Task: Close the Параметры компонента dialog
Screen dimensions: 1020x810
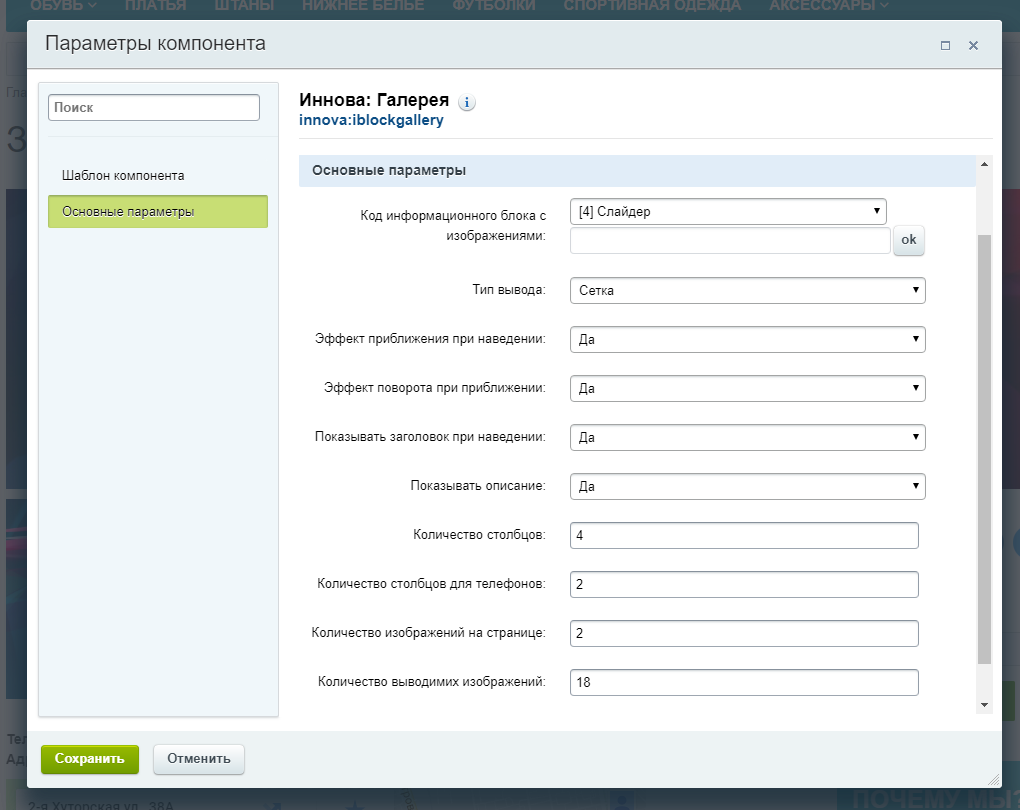Action: click(x=973, y=45)
